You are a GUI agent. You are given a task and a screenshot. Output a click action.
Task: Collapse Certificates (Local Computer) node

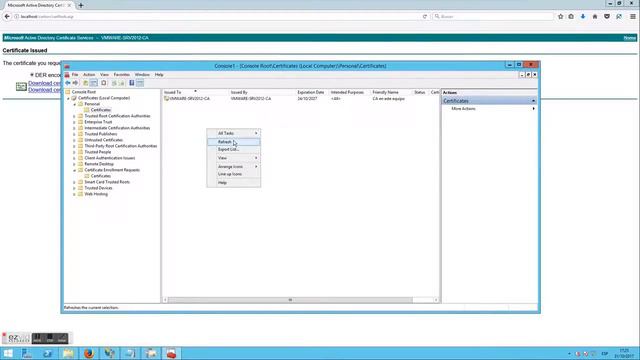(x=69, y=98)
